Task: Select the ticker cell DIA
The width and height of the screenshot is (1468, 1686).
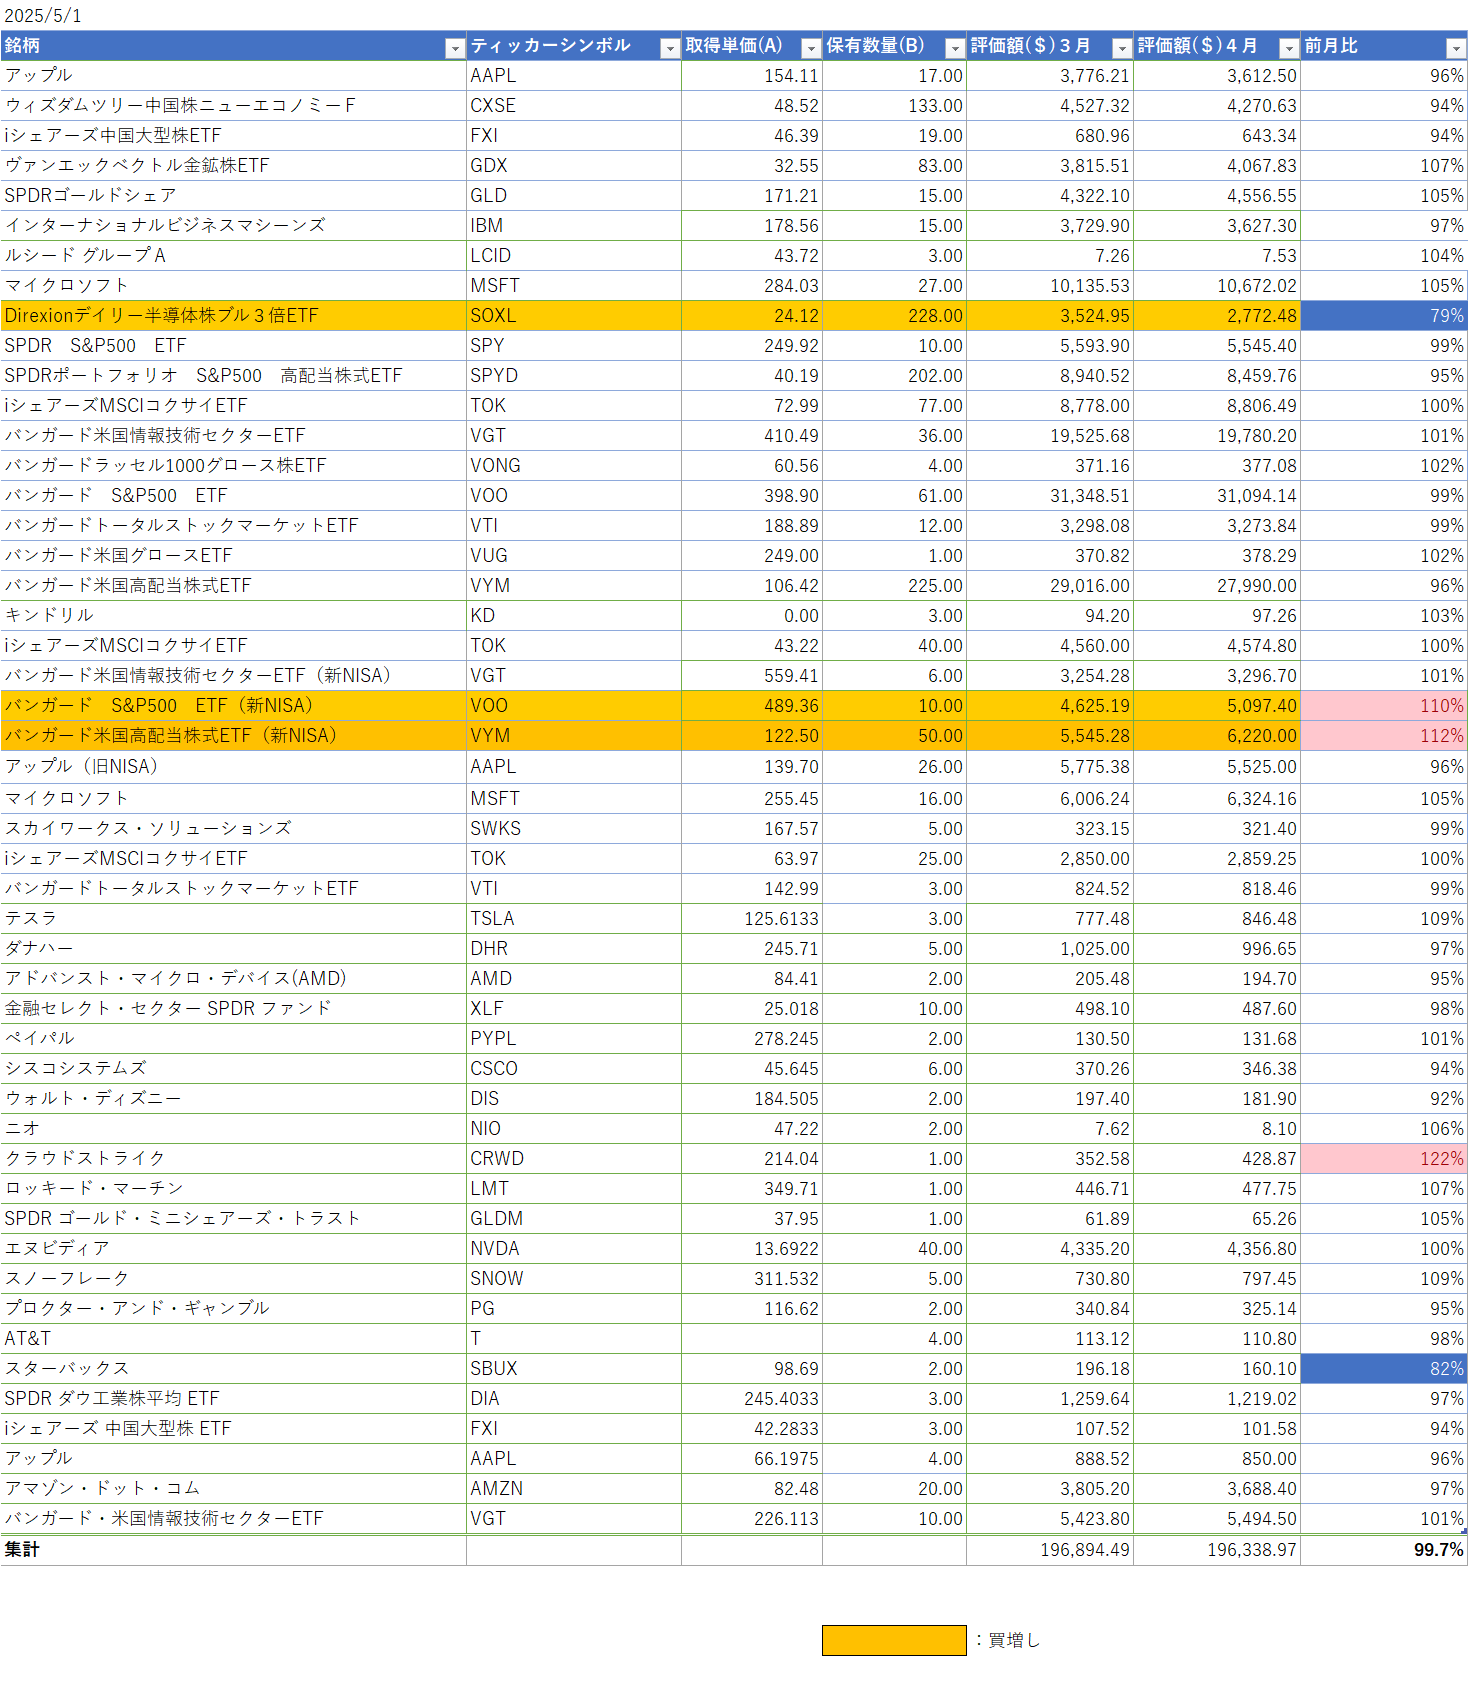Action: click(574, 1399)
